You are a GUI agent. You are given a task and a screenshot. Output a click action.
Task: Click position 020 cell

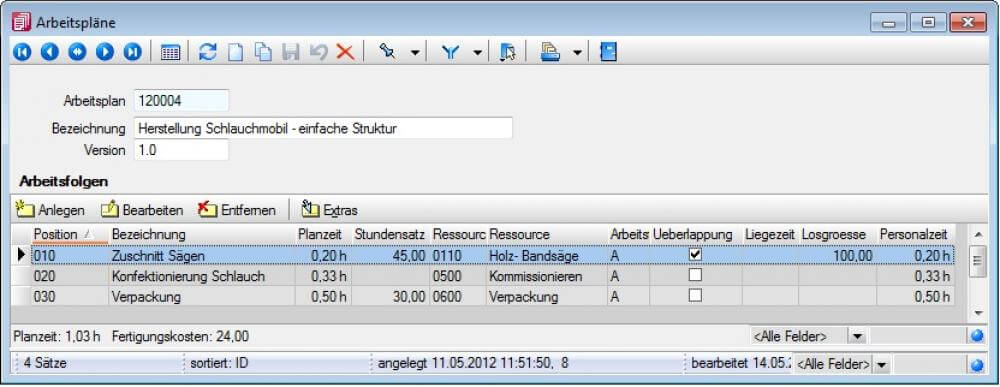tap(70, 277)
